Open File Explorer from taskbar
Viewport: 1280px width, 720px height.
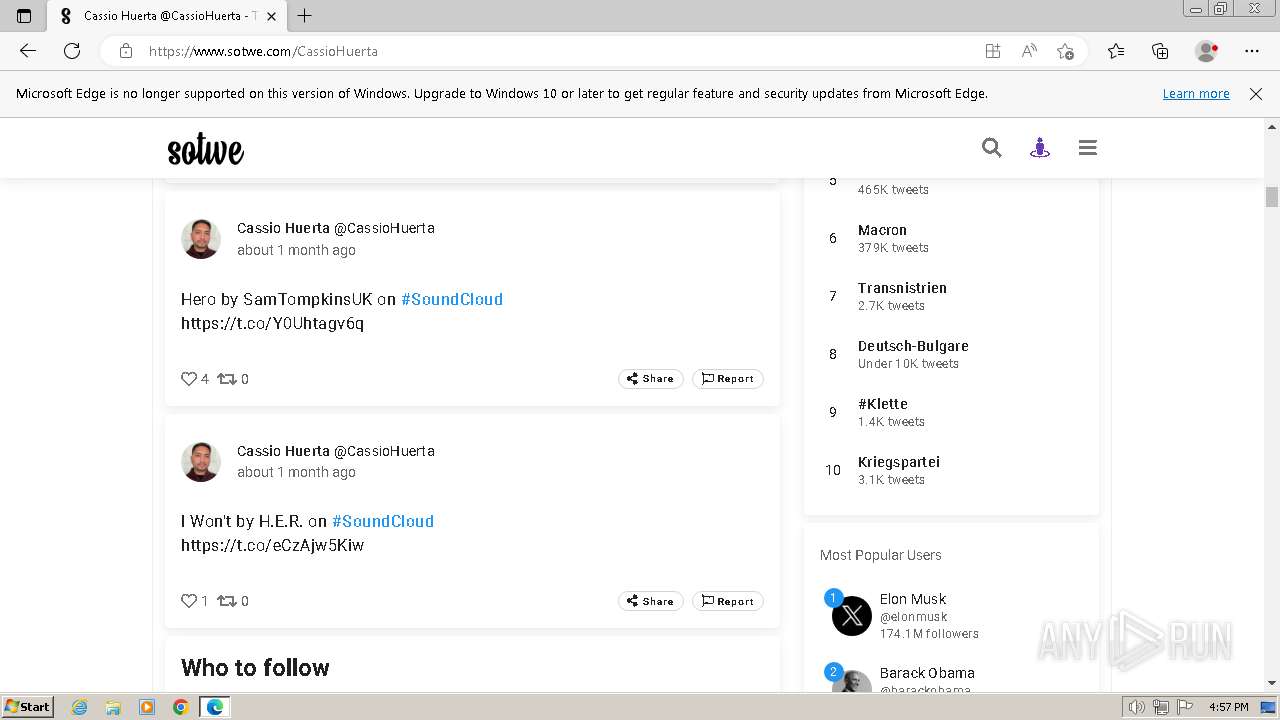(113, 707)
